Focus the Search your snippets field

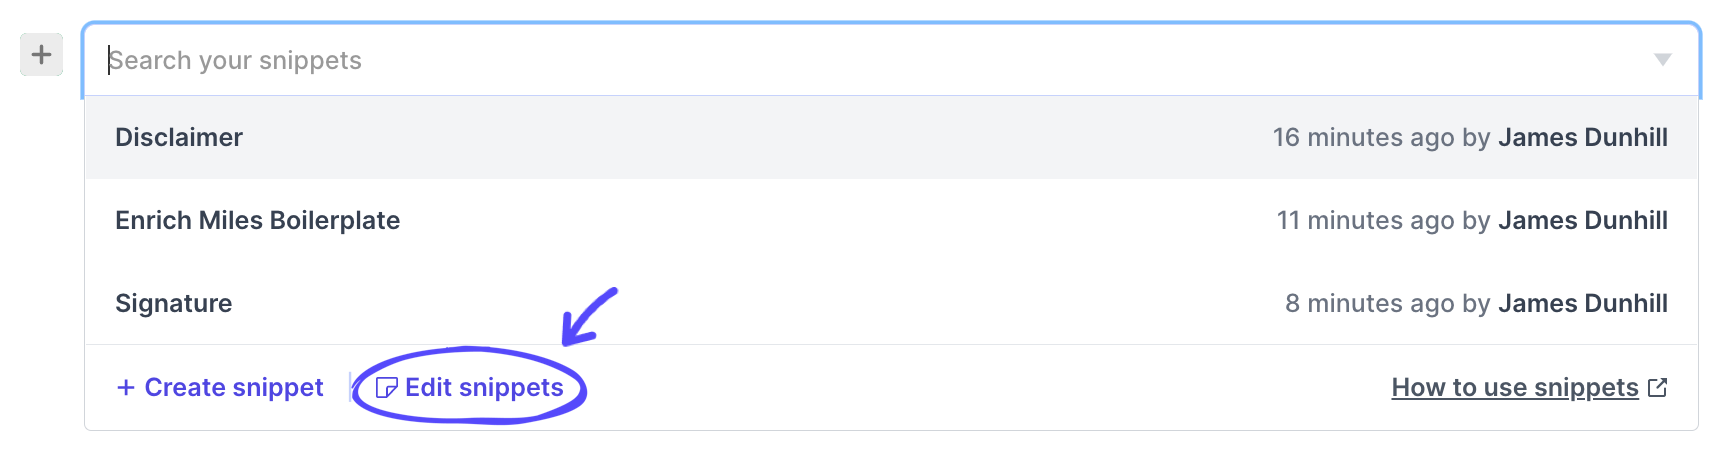870,60
